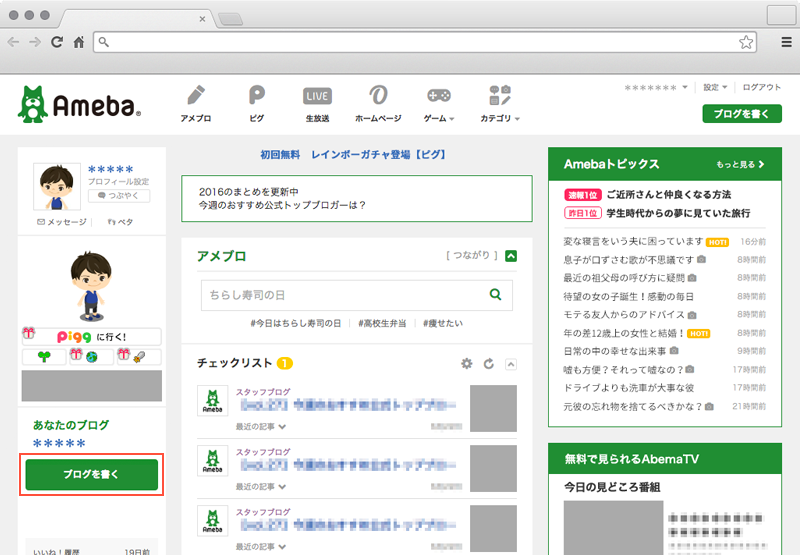800x555 pixels.
Task: Open ピグ icon in top navigation
Action: coord(257,104)
